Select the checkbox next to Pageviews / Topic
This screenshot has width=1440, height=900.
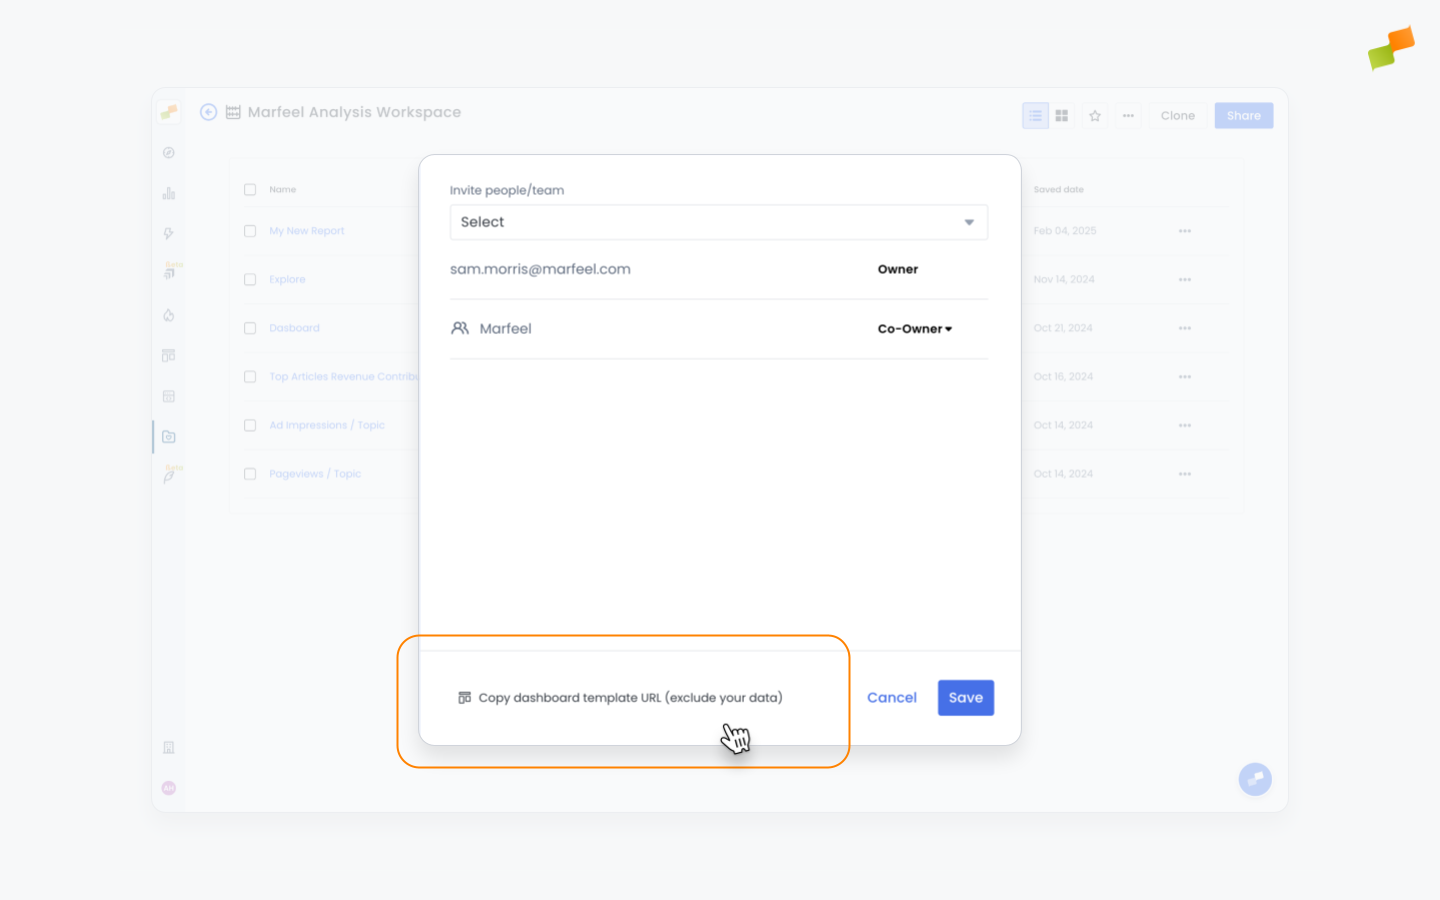[250, 473]
